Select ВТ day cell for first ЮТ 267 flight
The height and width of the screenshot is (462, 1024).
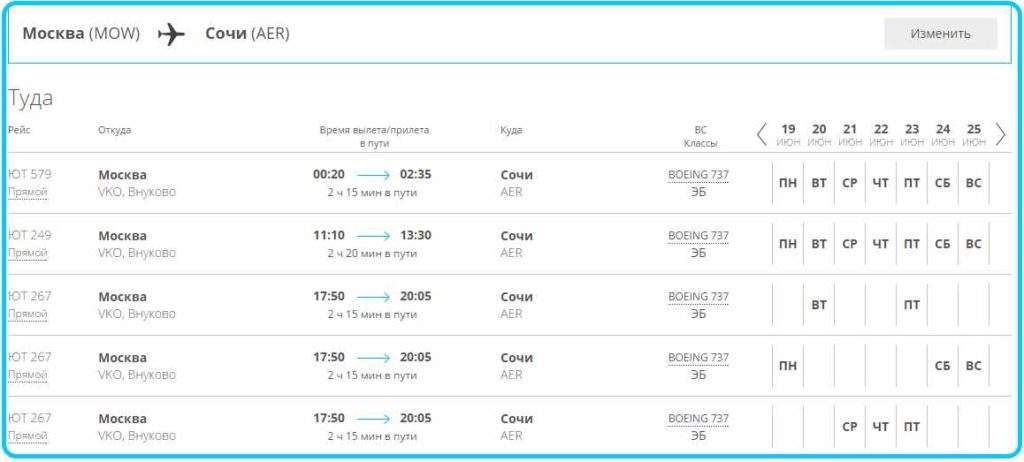819,305
